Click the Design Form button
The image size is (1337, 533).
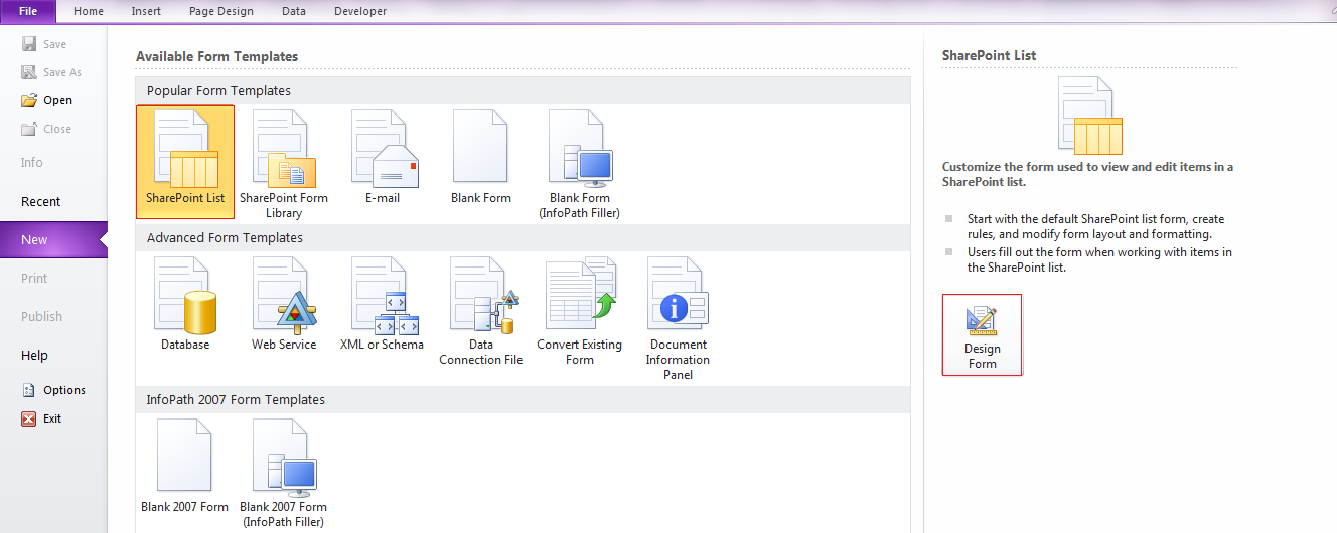(982, 335)
